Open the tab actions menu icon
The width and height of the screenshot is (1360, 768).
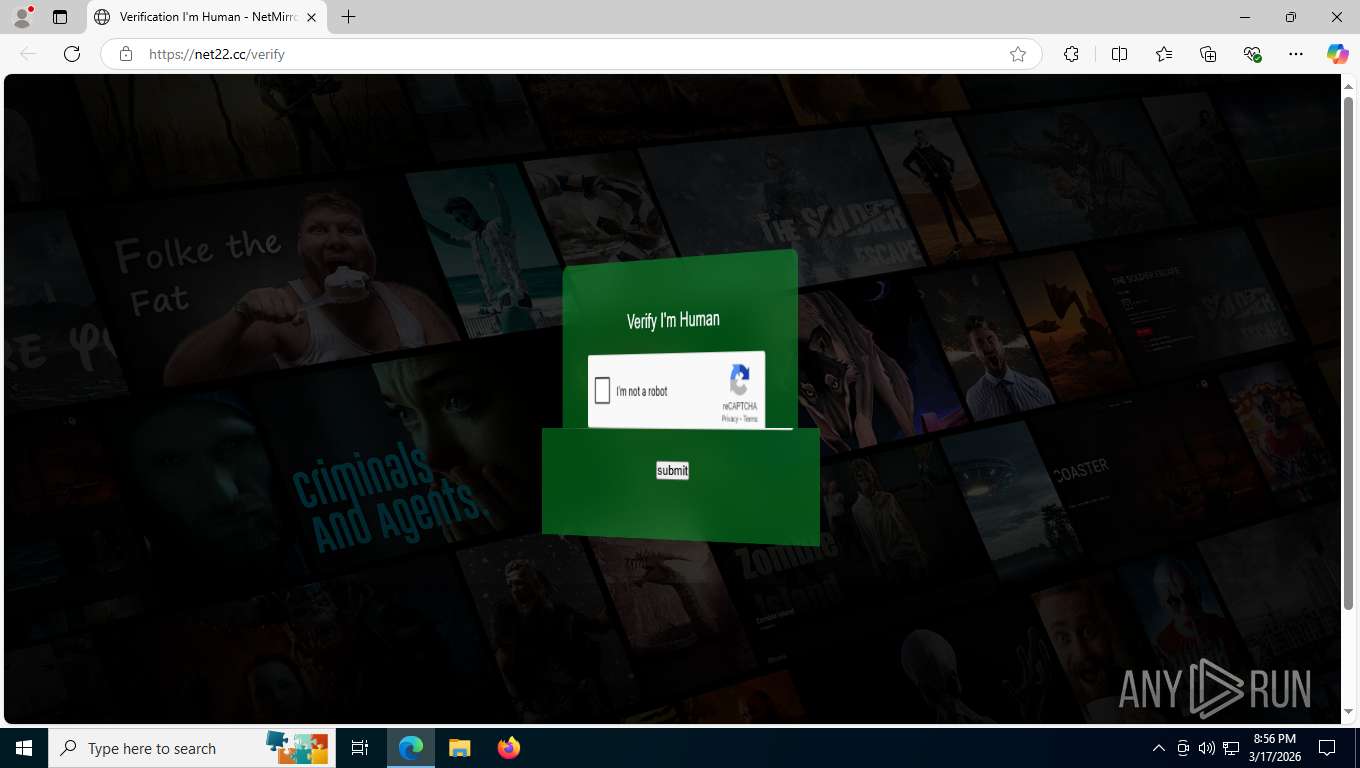[60, 17]
